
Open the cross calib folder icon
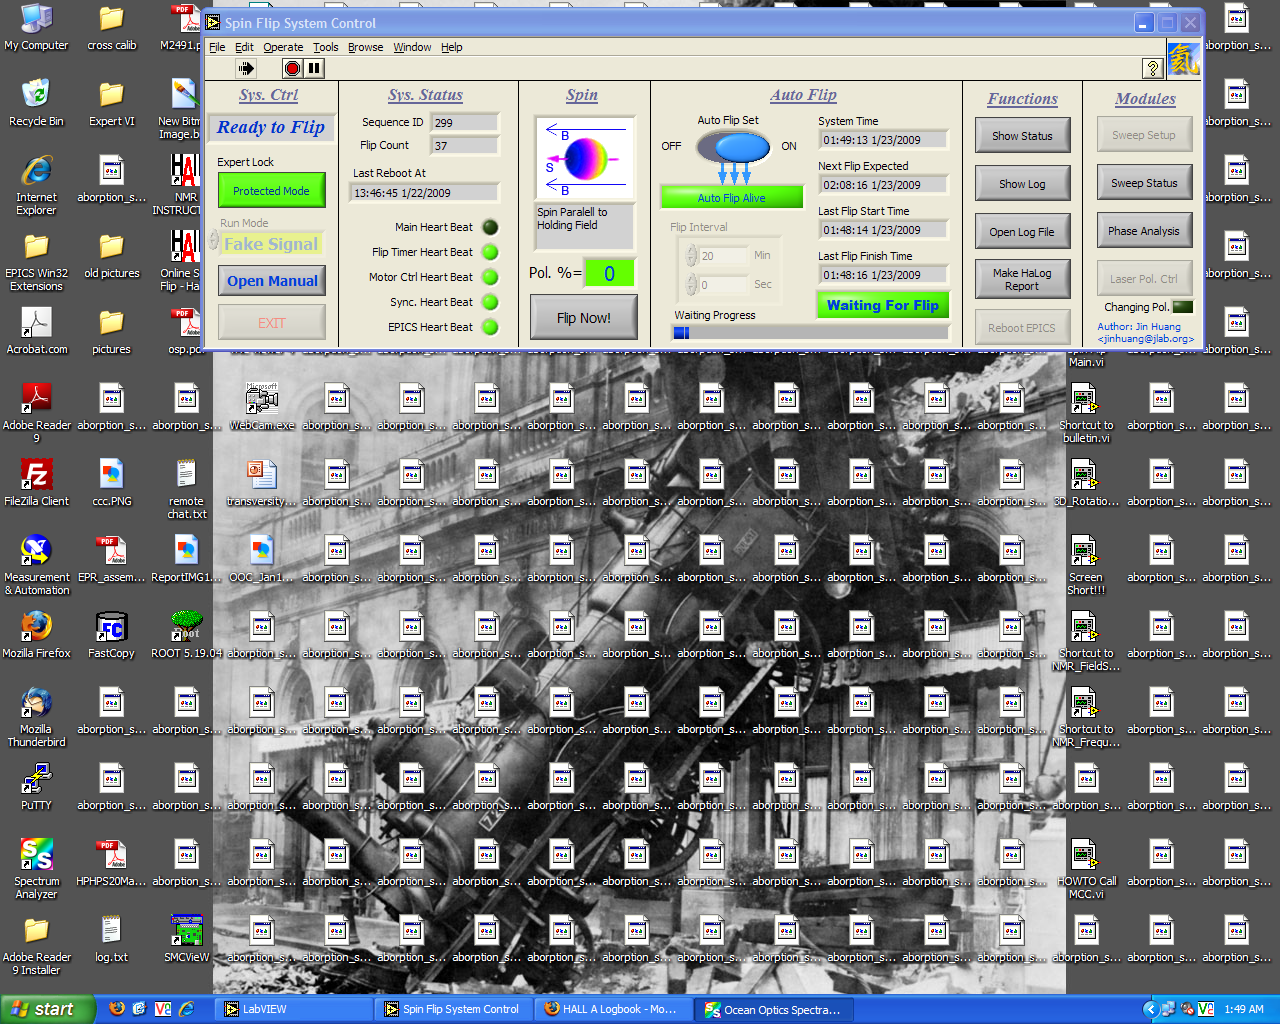111,27
